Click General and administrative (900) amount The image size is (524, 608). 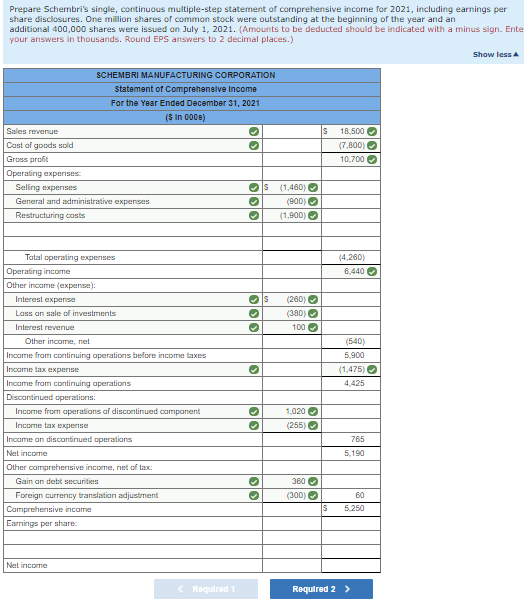292,201
